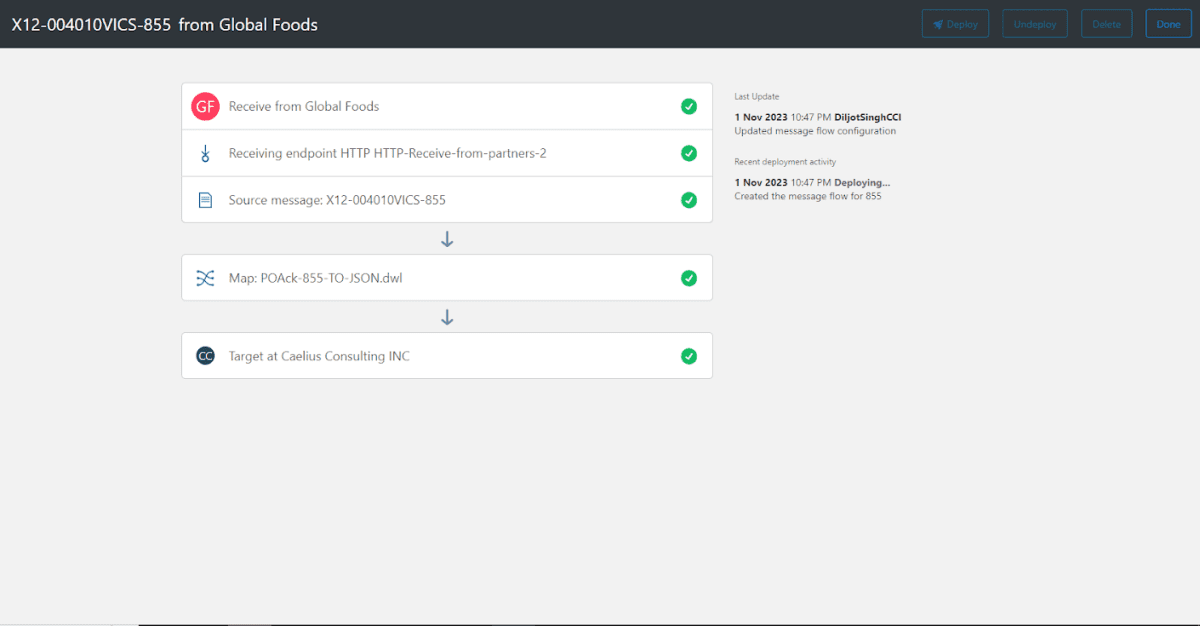This screenshot has height=626, width=1200.
Task: Click the page title X12-004010VICS-855 from Global Foods
Action: point(165,24)
